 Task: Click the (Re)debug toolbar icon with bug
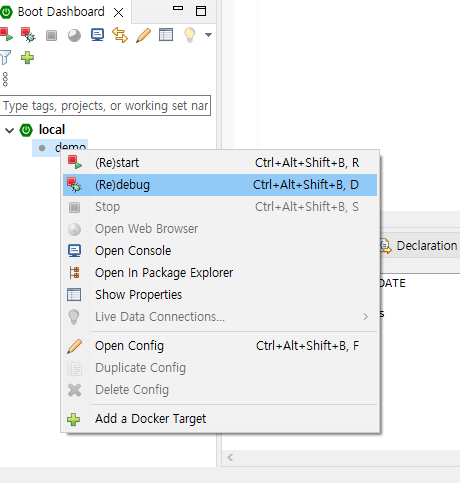[x=28, y=35]
